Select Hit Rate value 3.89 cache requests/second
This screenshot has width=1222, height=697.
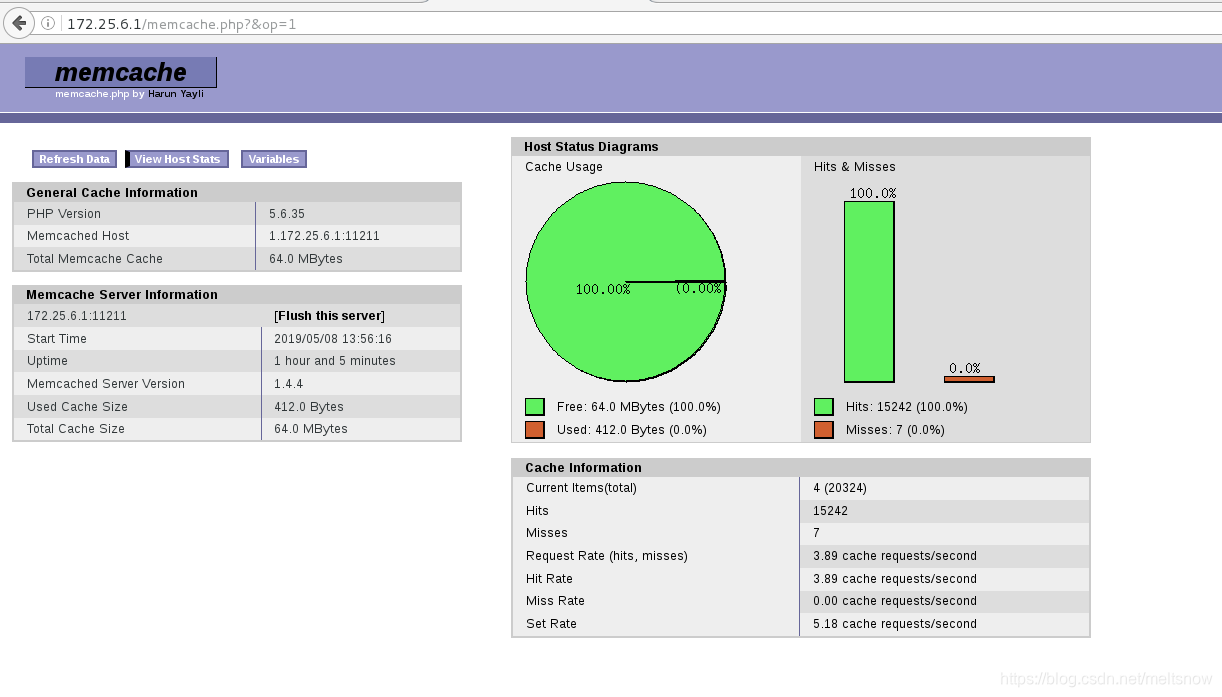point(895,579)
